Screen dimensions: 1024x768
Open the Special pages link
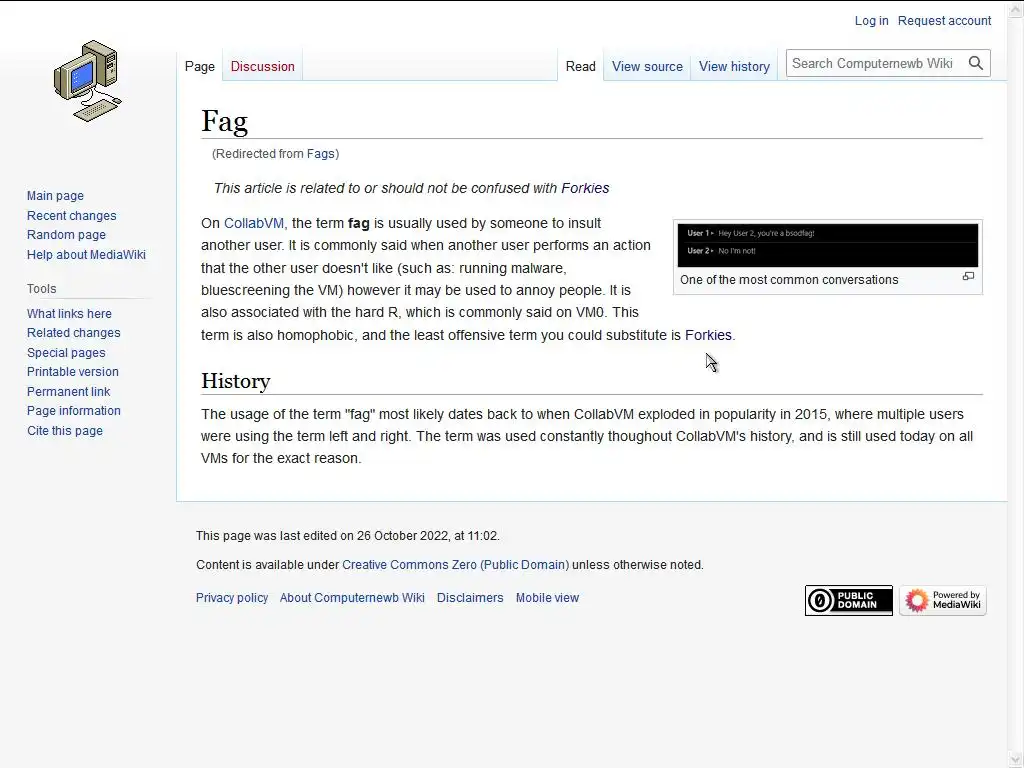pyautogui.click(x=66, y=353)
